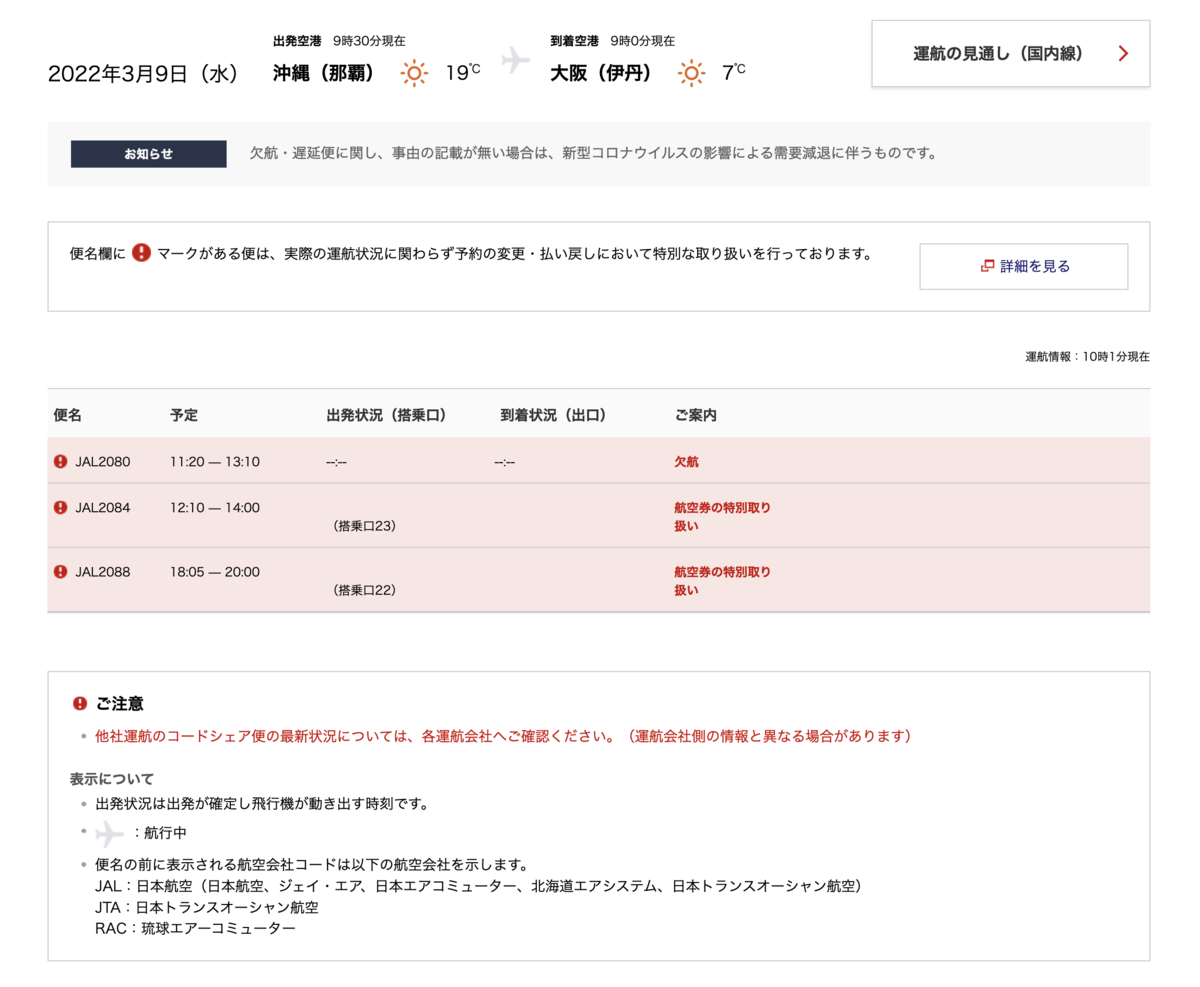Click departure airport 沖縄（那覇）
1200x987 pixels.
coord(324,73)
